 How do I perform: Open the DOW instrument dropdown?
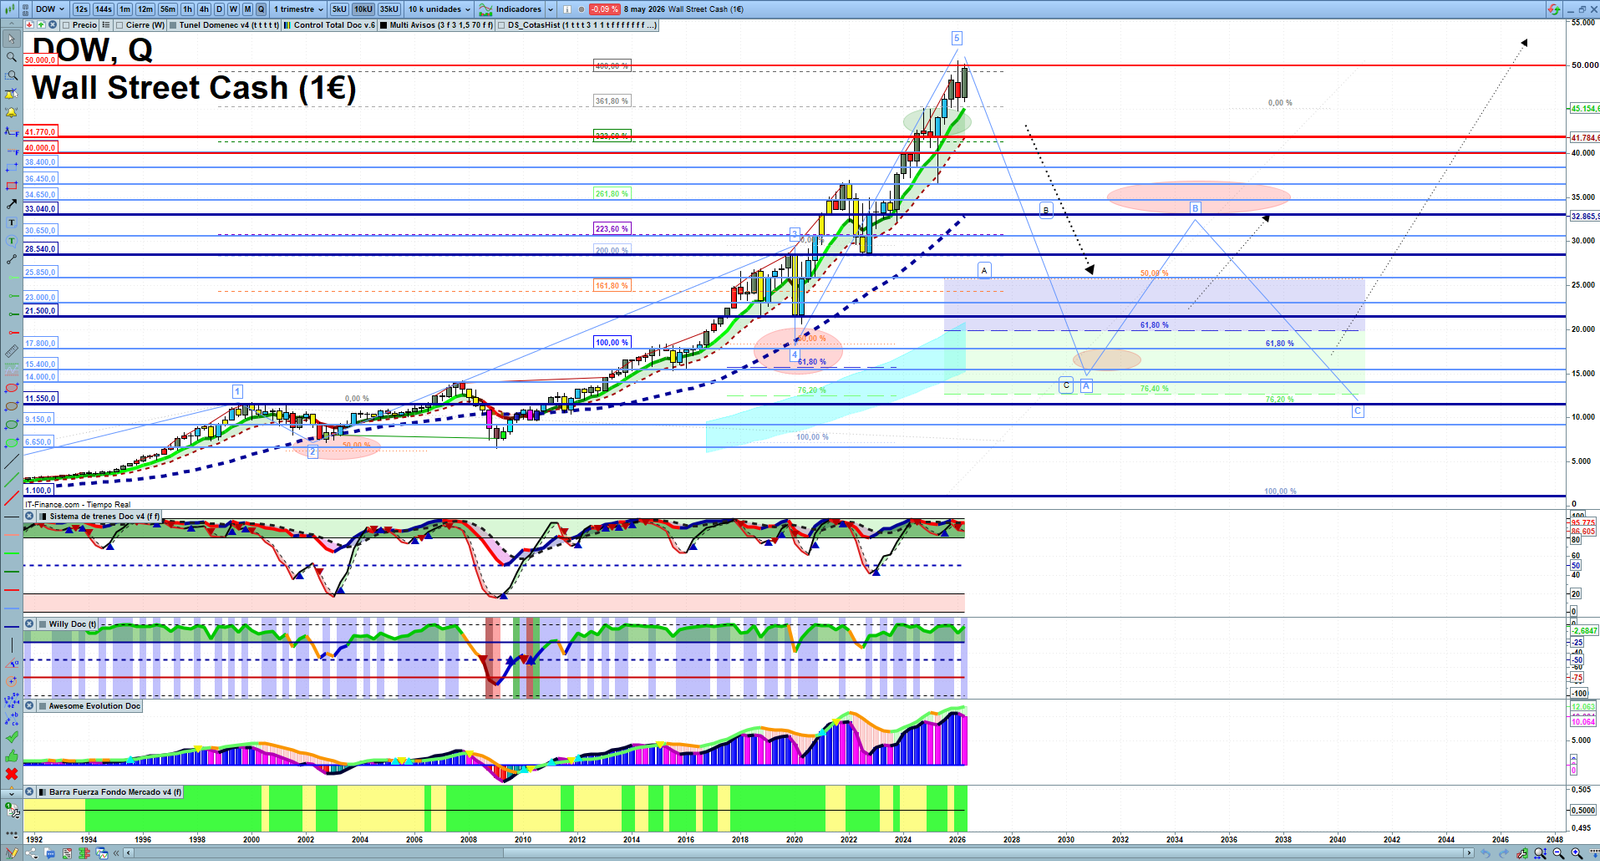(x=50, y=9)
